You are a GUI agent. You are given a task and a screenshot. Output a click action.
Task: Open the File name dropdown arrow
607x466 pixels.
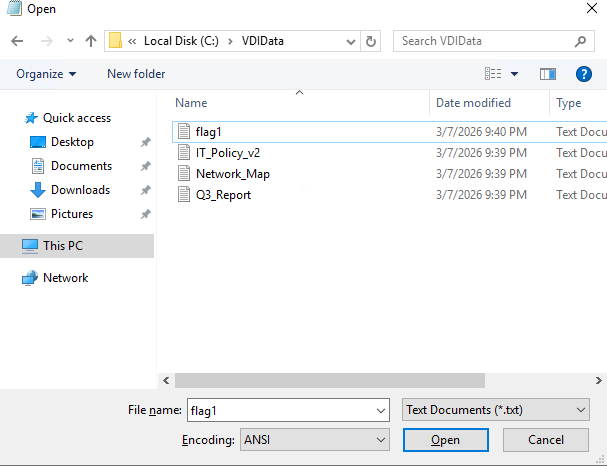pyautogui.click(x=381, y=410)
